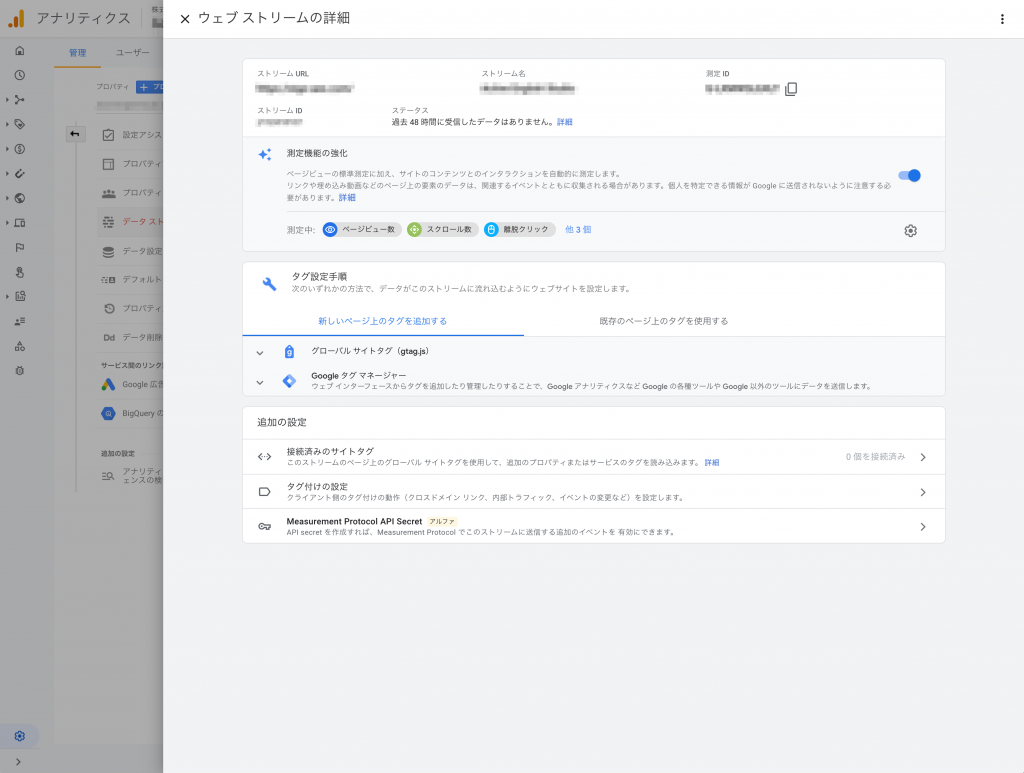Image resolution: width=1024 pixels, height=773 pixels.
Task: Open Realtime clock icon in sidebar
Action: [x=20, y=75]
